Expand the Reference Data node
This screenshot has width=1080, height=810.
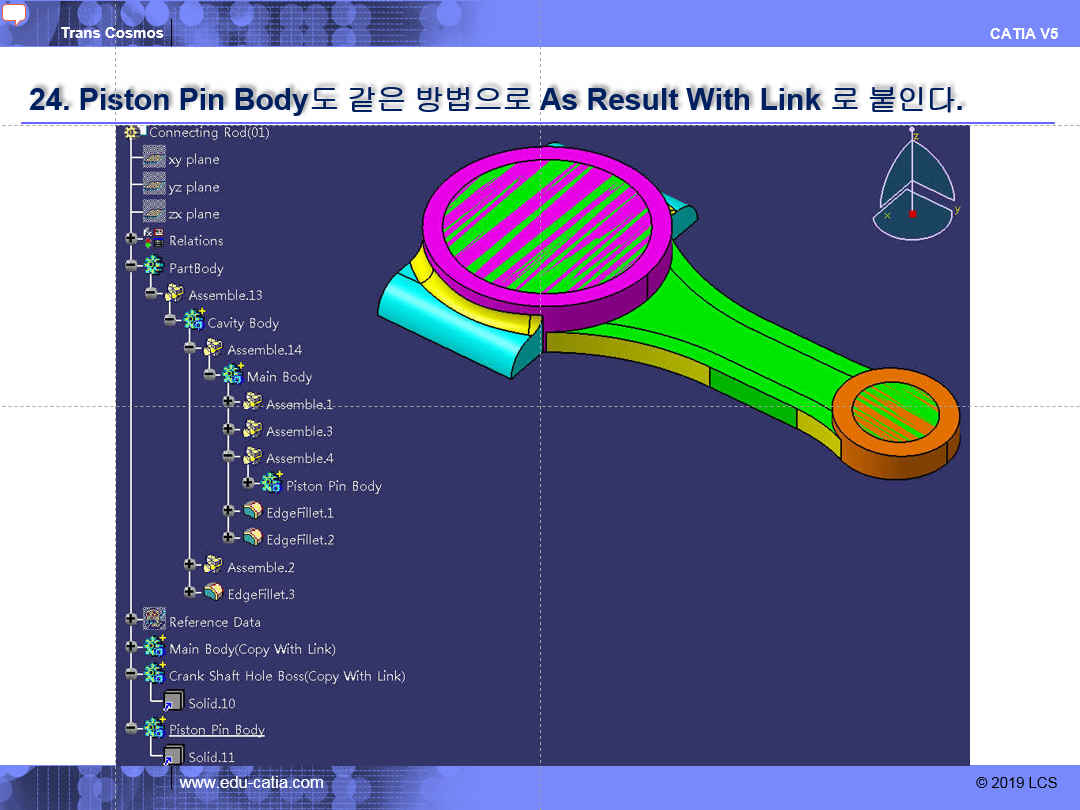click(131, 621)
